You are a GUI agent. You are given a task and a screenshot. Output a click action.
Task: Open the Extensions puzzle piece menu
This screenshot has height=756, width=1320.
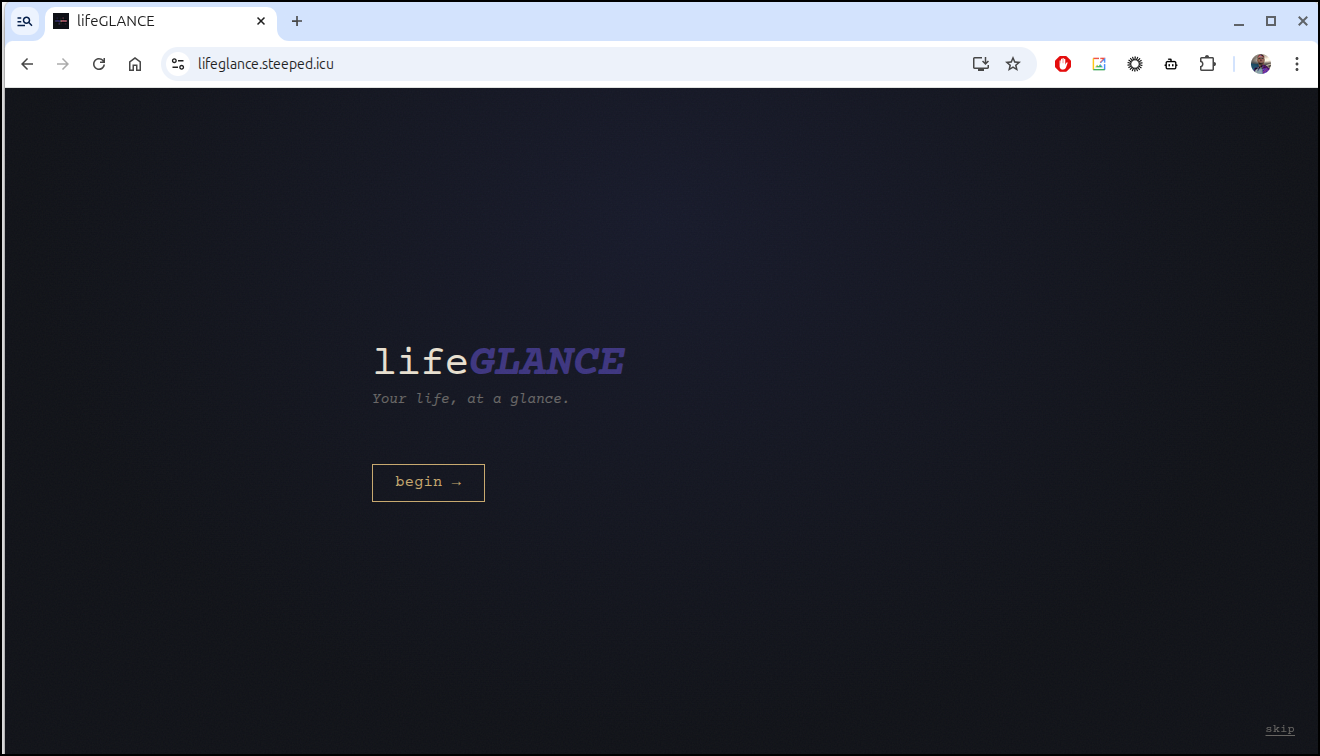click(x=1207, y=64)
